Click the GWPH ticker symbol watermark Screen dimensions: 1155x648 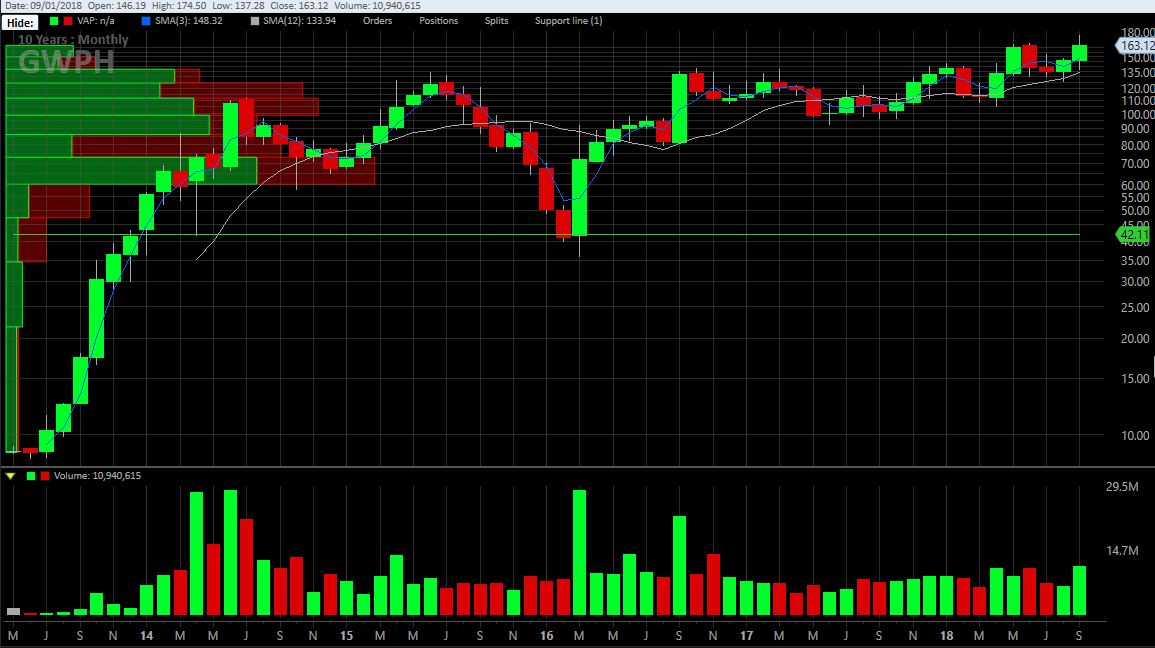click(66, 62)
